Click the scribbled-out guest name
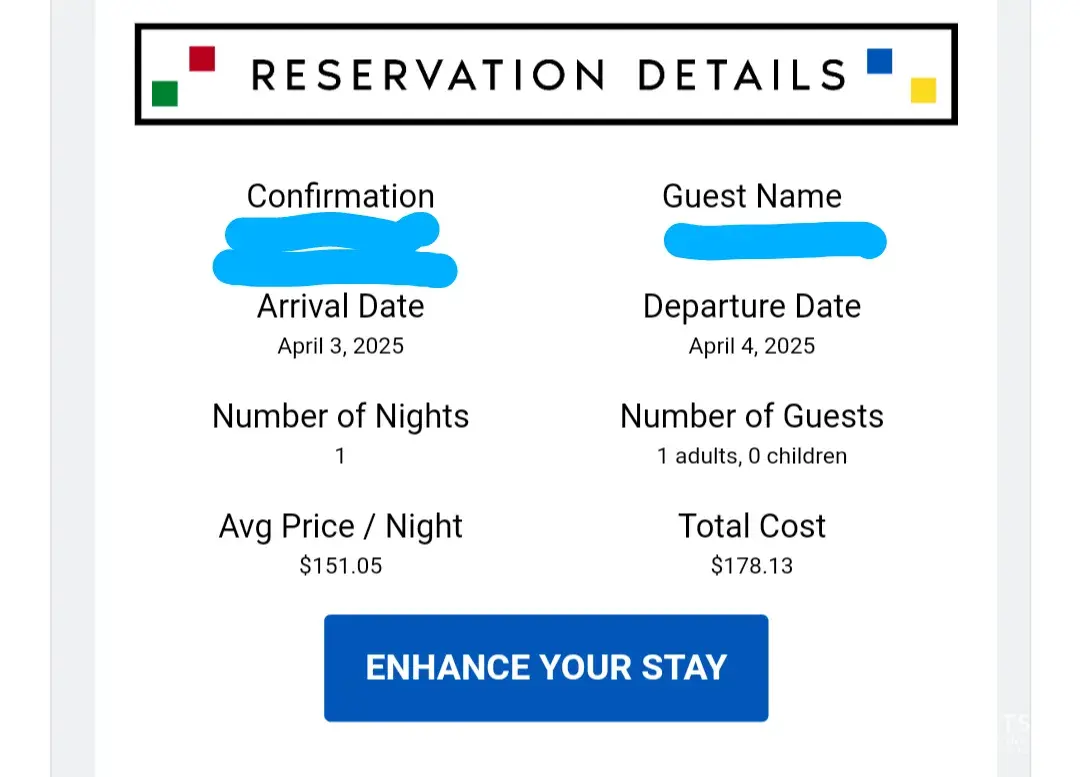The height and width of the screenshot is (777, 1080). point(775,241)
